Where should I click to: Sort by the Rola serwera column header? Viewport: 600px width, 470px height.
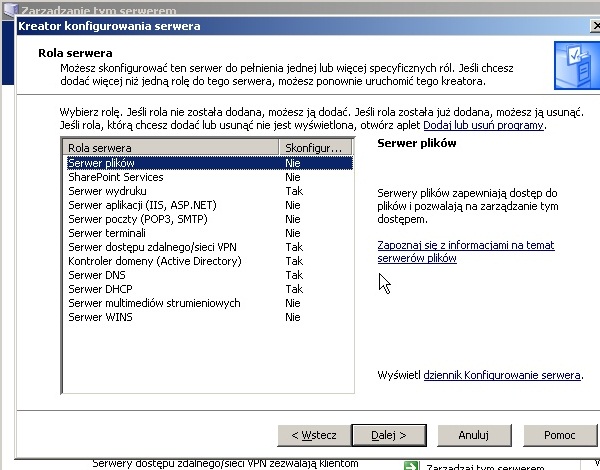pos(171,148)
